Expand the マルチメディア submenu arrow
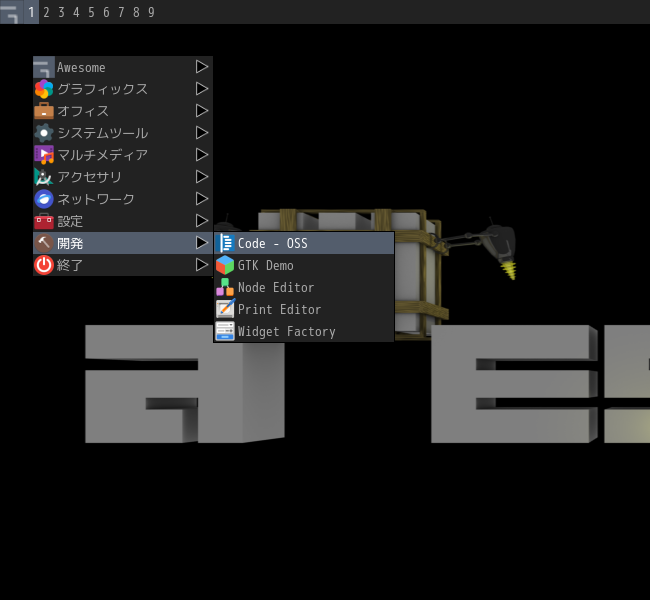Screen dimensions: 650x600 coord(202,155)
